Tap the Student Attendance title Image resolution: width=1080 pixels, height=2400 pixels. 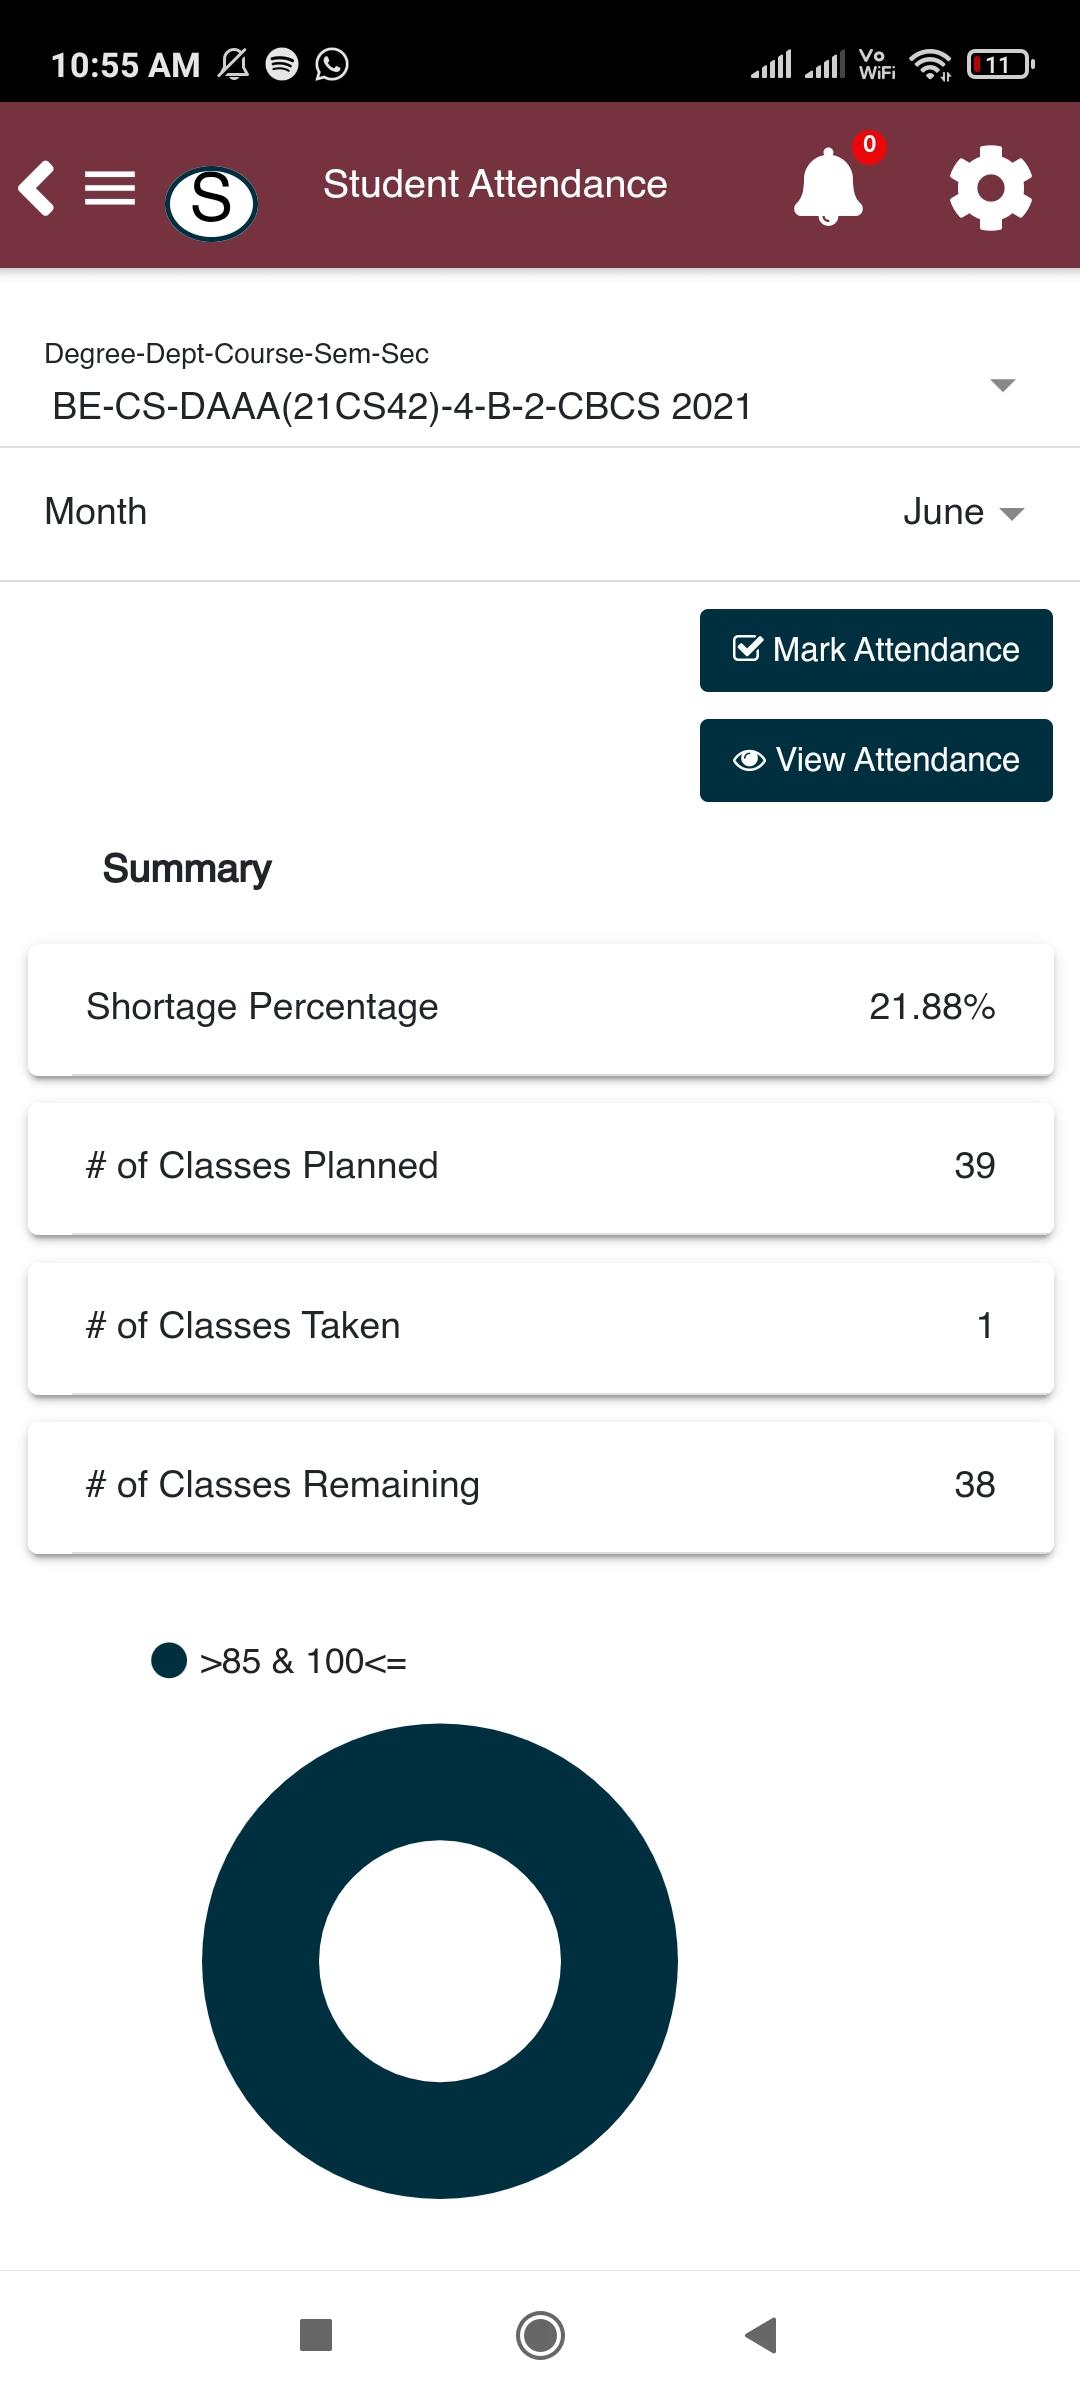pos(495,184)
